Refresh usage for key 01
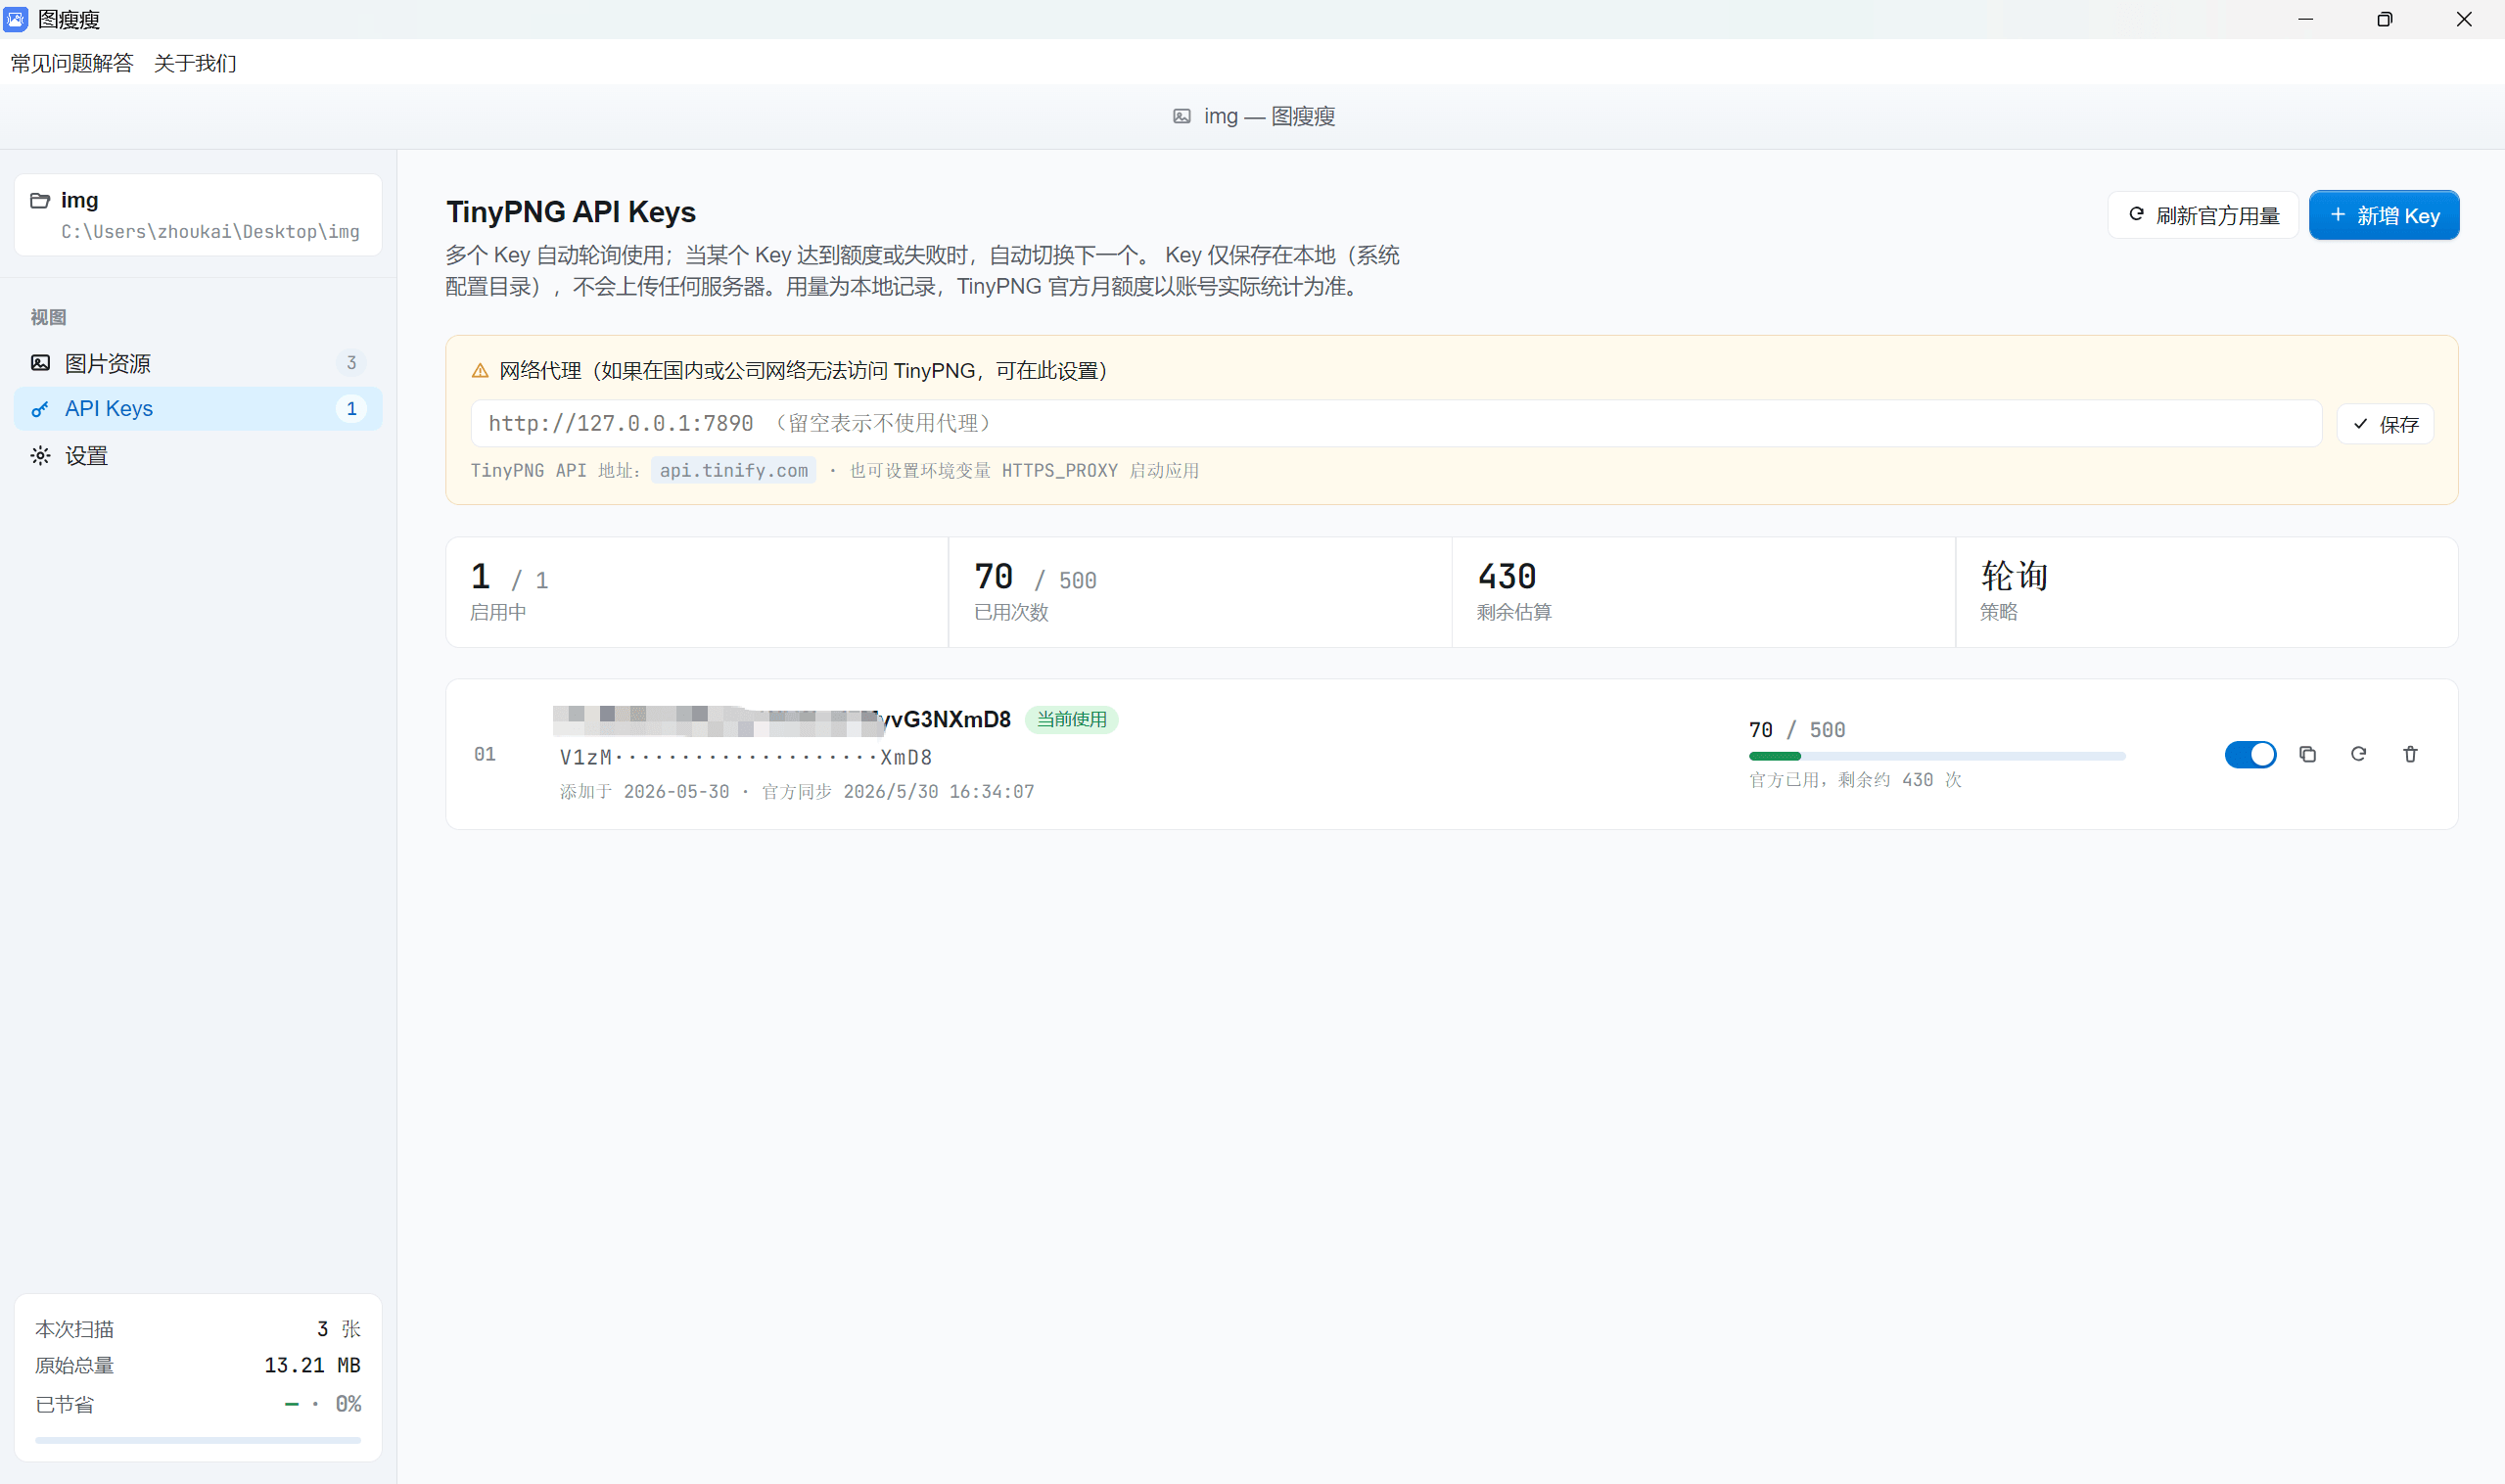 tap(2358, 754)
